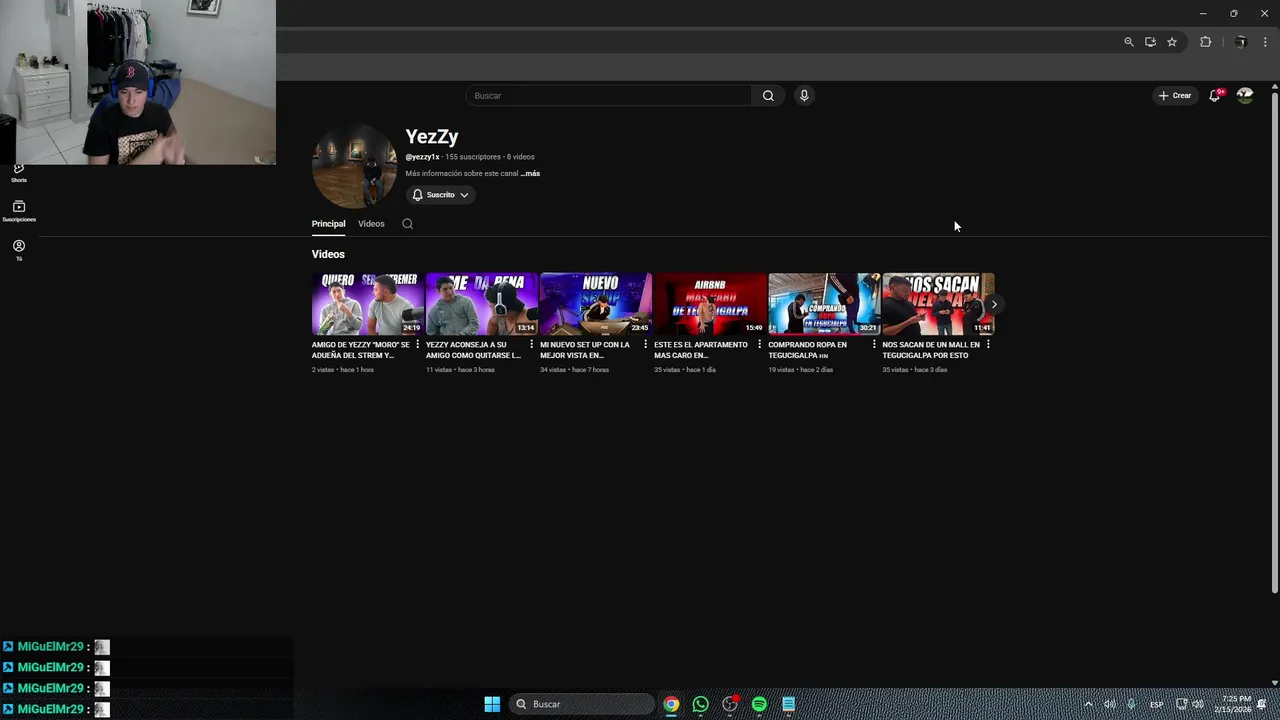Screen dimensions: 1280x720
Task: Open the Tú section in the sidebar
Action: coord(18,250)
